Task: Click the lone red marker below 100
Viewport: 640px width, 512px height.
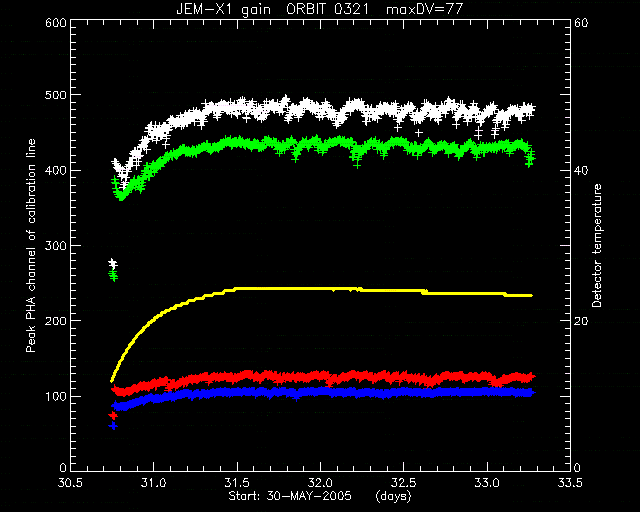Action: pyautogui.click(x=113, y=416)
